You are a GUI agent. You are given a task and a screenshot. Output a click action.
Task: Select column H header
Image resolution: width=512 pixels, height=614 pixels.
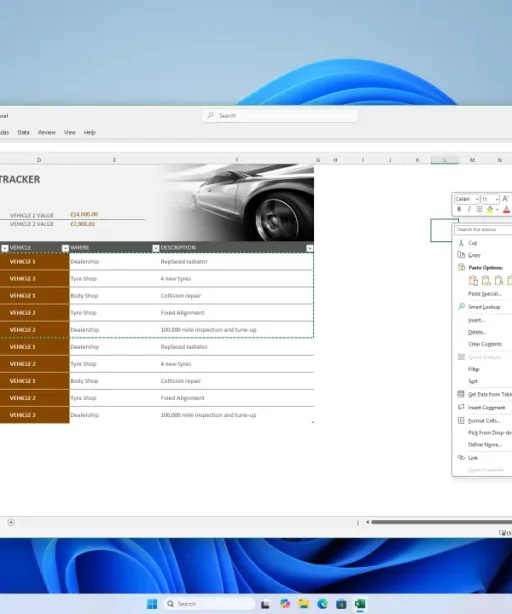pyautogui.click(x=335, y=160)
